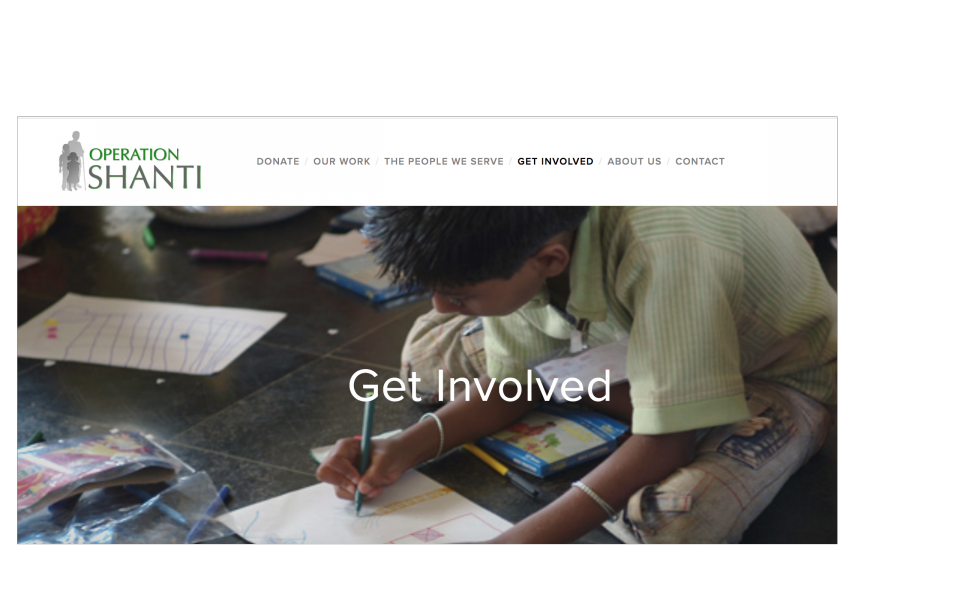Click the gray silhouette figure logo icon
This screenshot has height=600, width=960.
(72, 161)
